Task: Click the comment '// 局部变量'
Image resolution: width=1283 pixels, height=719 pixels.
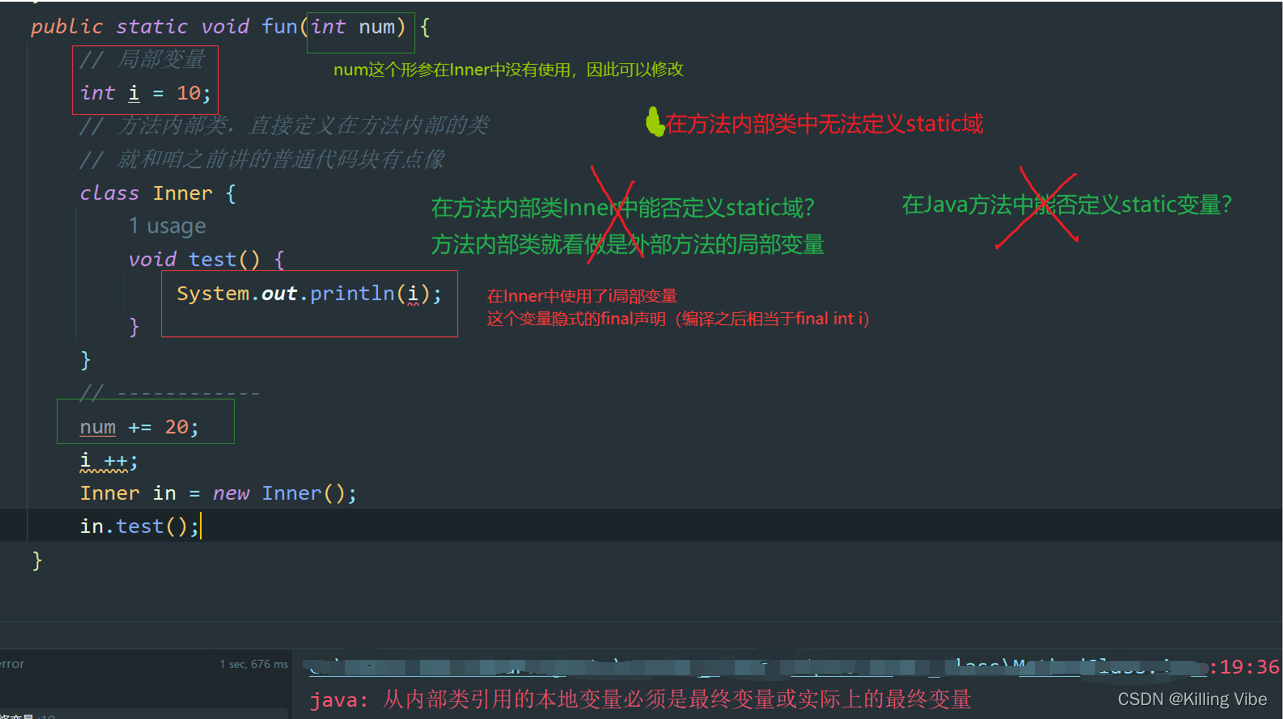Action: pyautogui.click(x=142, y=59)
